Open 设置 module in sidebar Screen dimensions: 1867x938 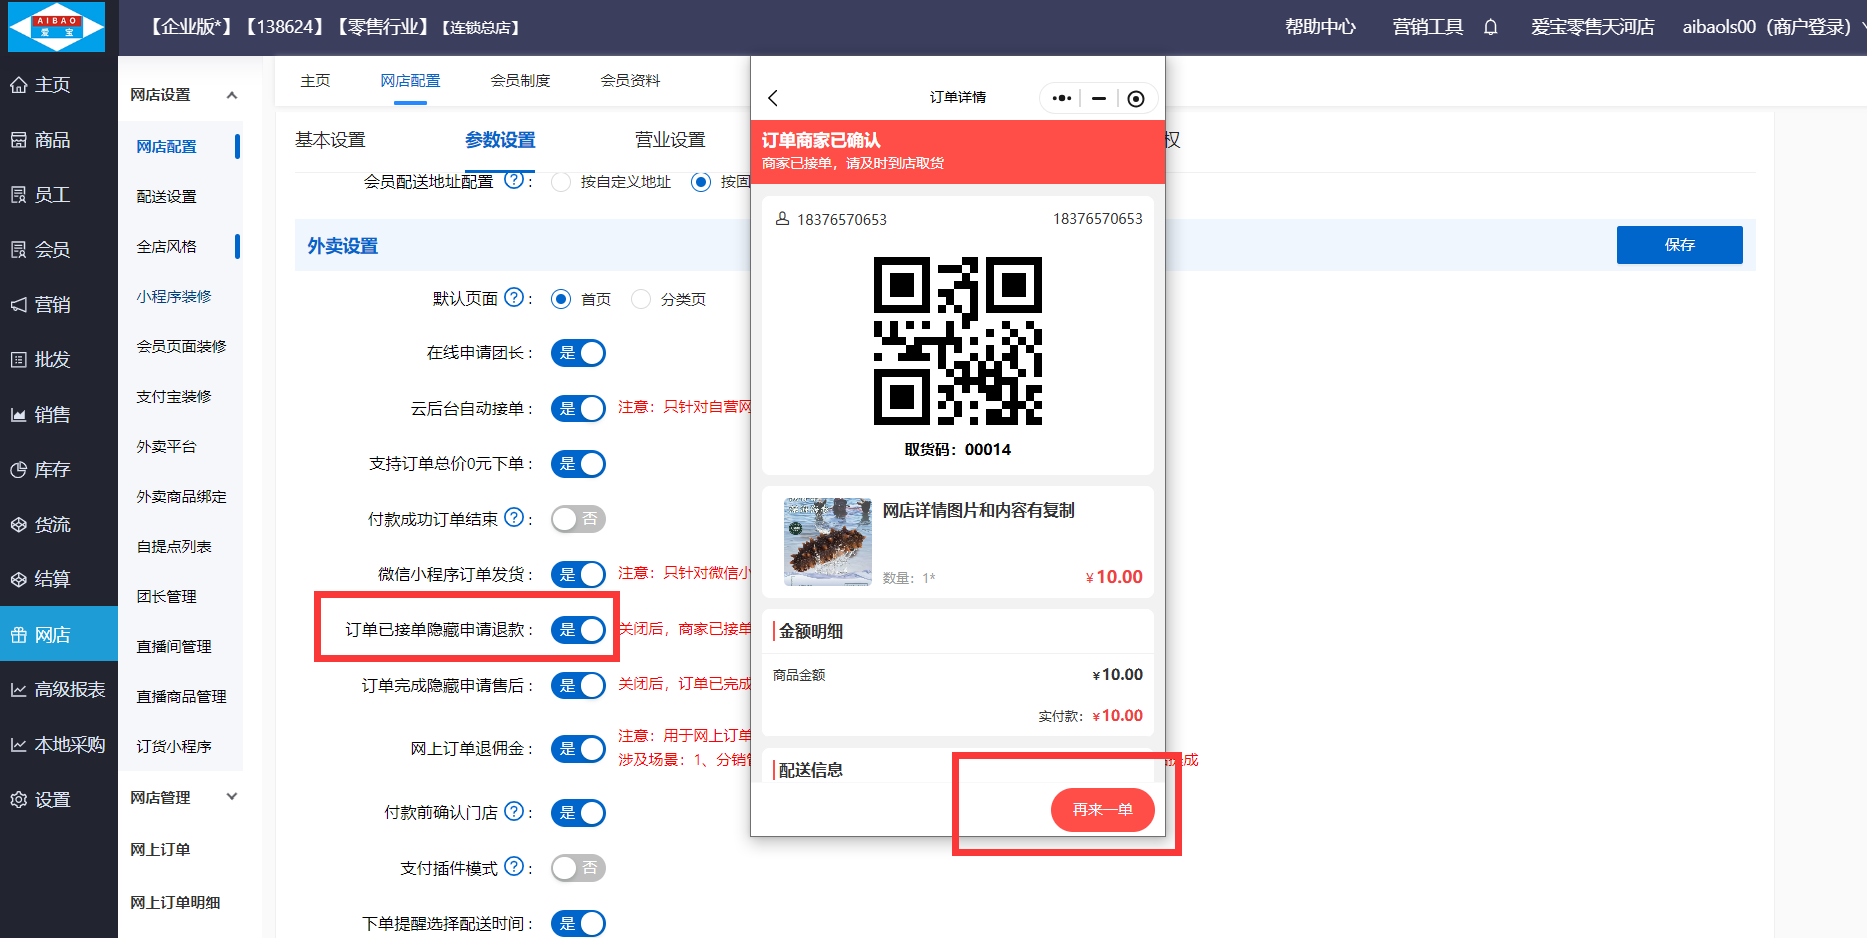(x=59, y=800)
